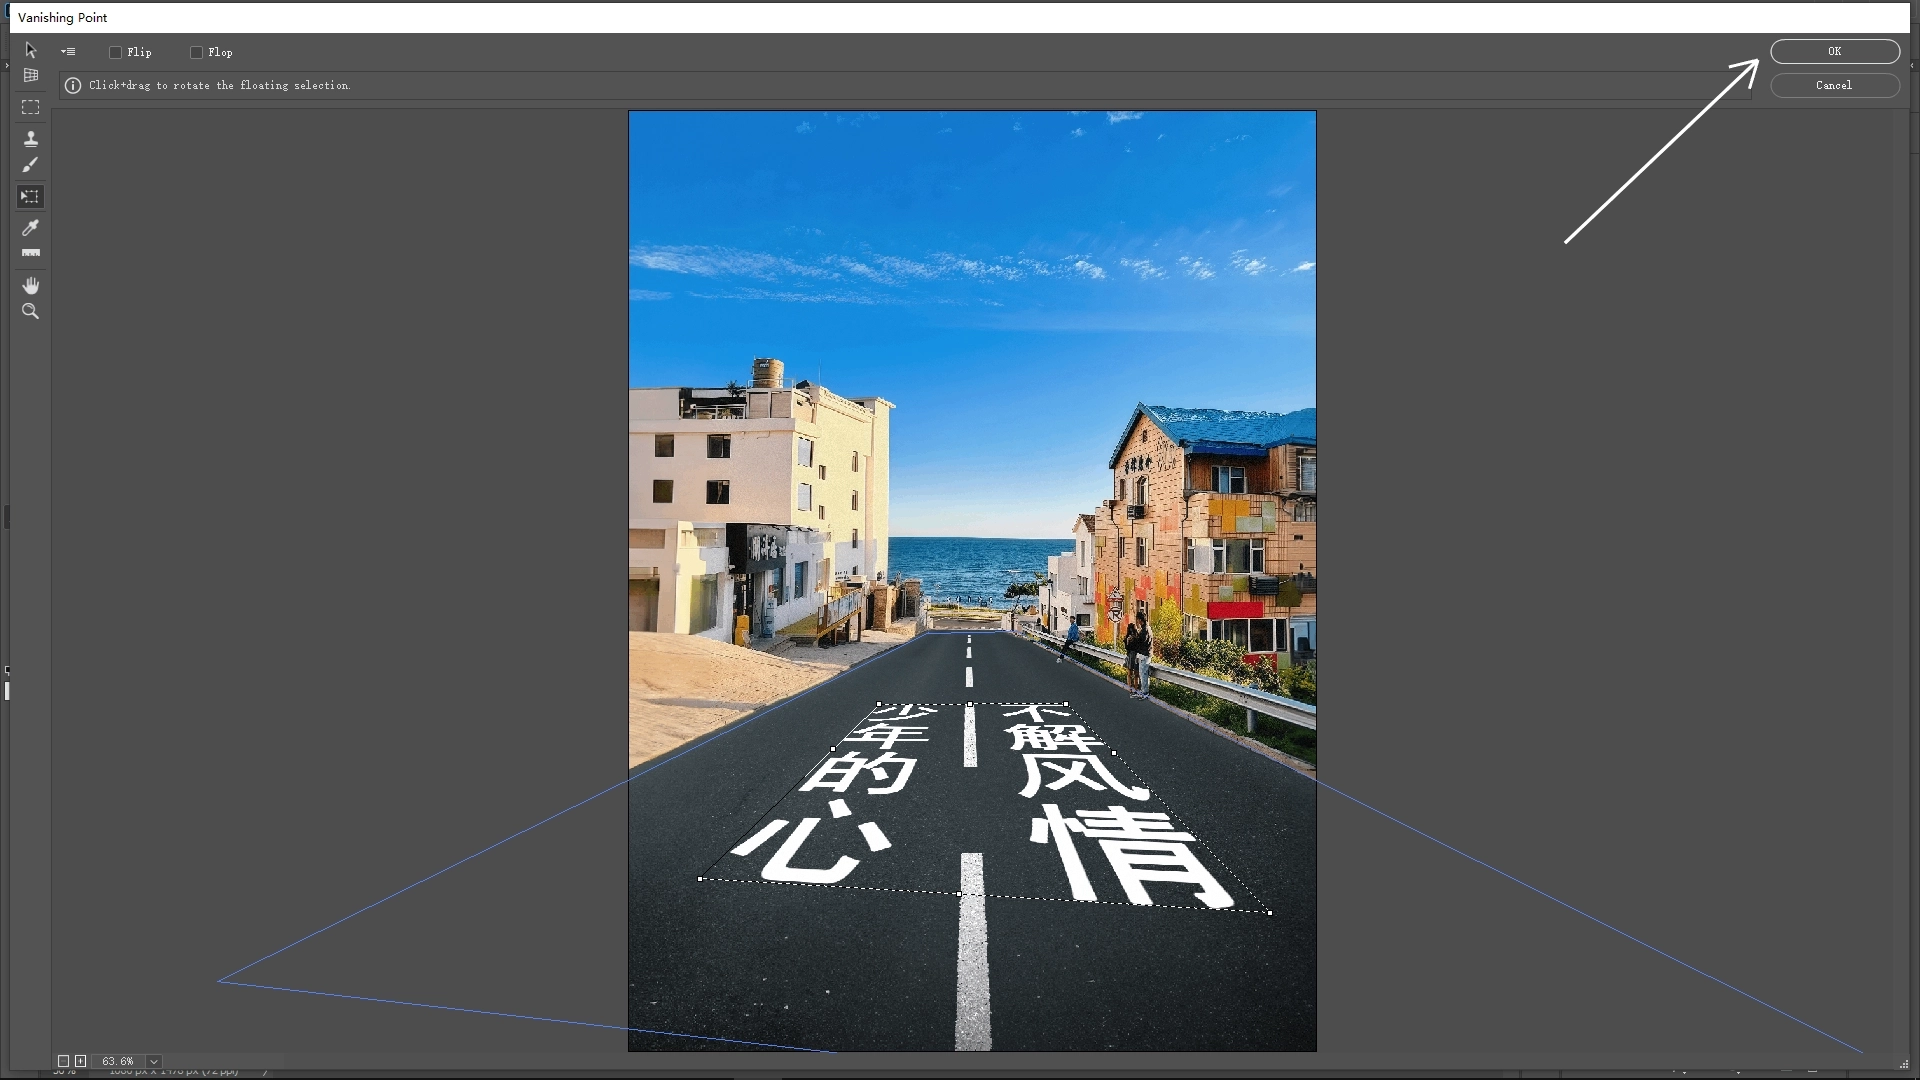1920x1080 pixels.
Task: Pick a color with the Eyedropper tool
Action: 30,228
